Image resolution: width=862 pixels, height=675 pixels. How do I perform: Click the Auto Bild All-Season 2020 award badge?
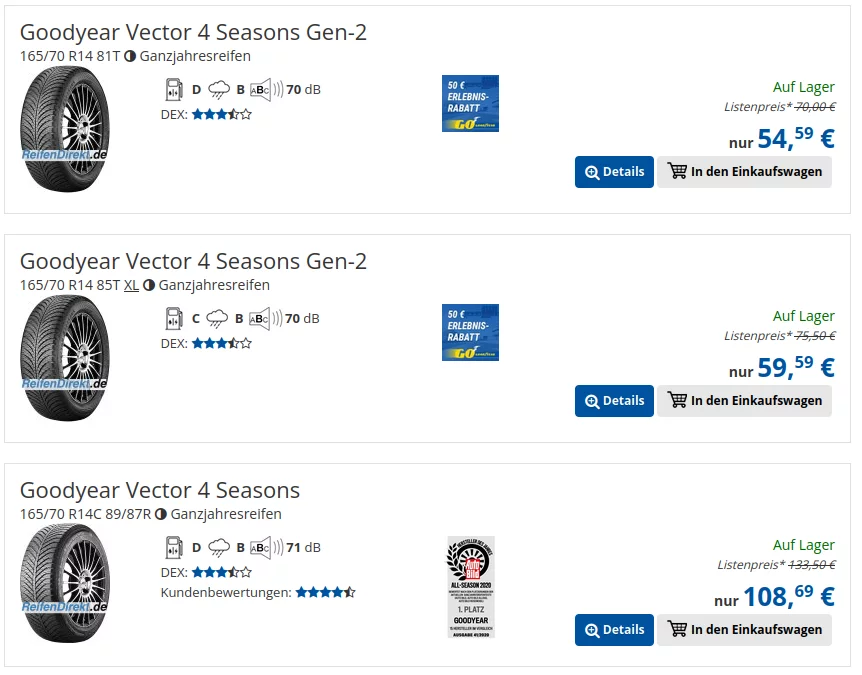pos(470,587)
